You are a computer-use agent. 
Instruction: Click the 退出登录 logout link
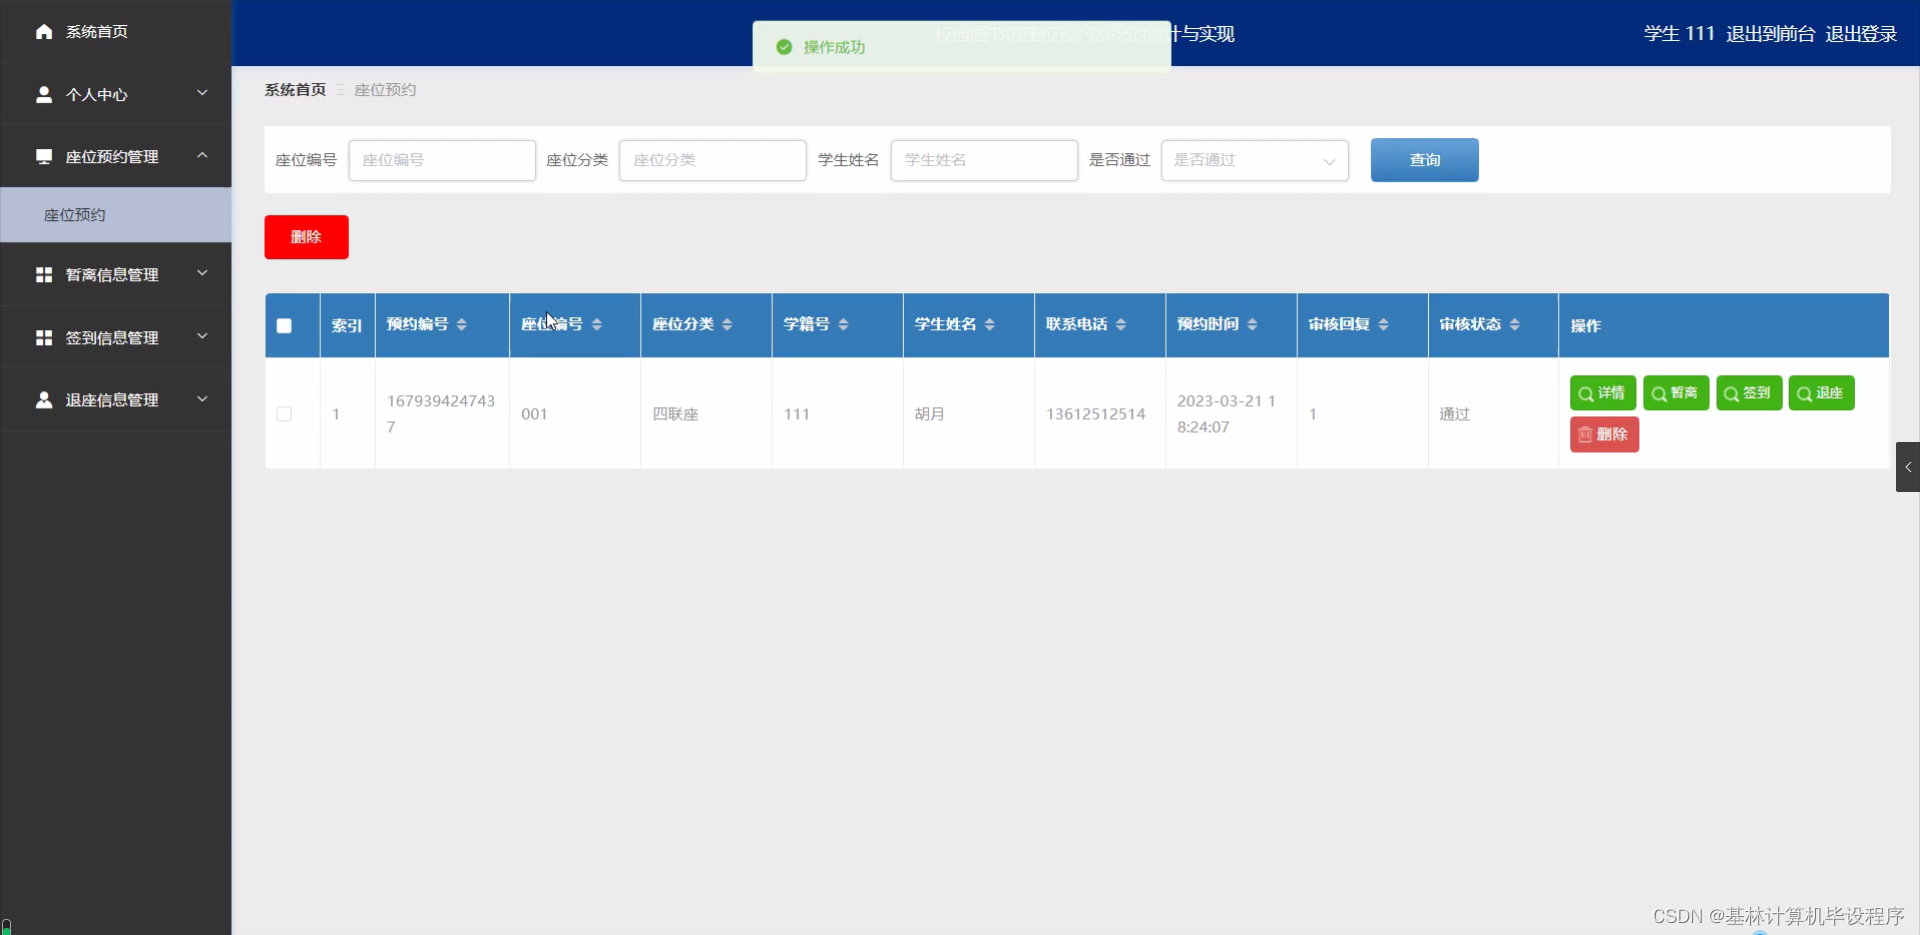pyautogui.click(x=1860, y=33)
